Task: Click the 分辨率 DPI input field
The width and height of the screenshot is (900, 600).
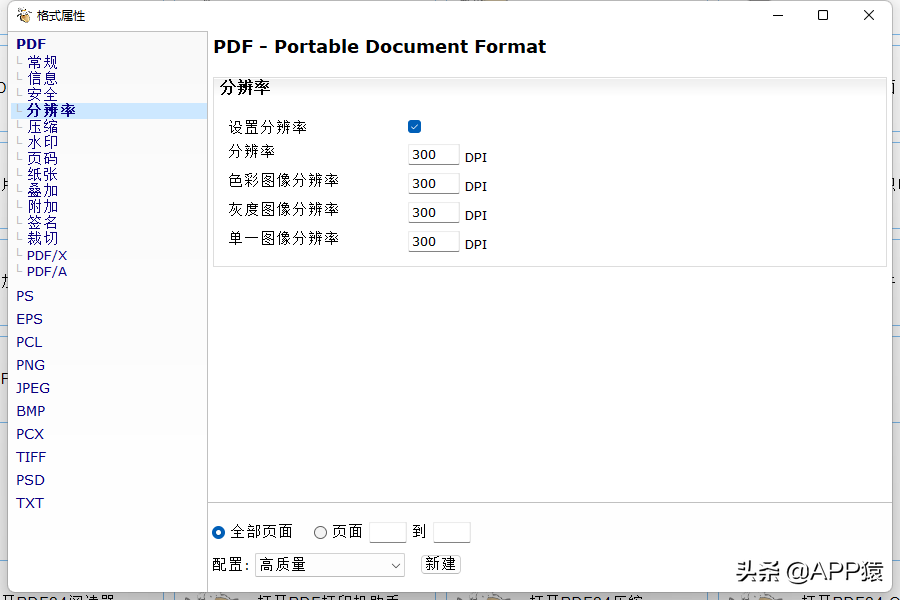Action: 433,155
